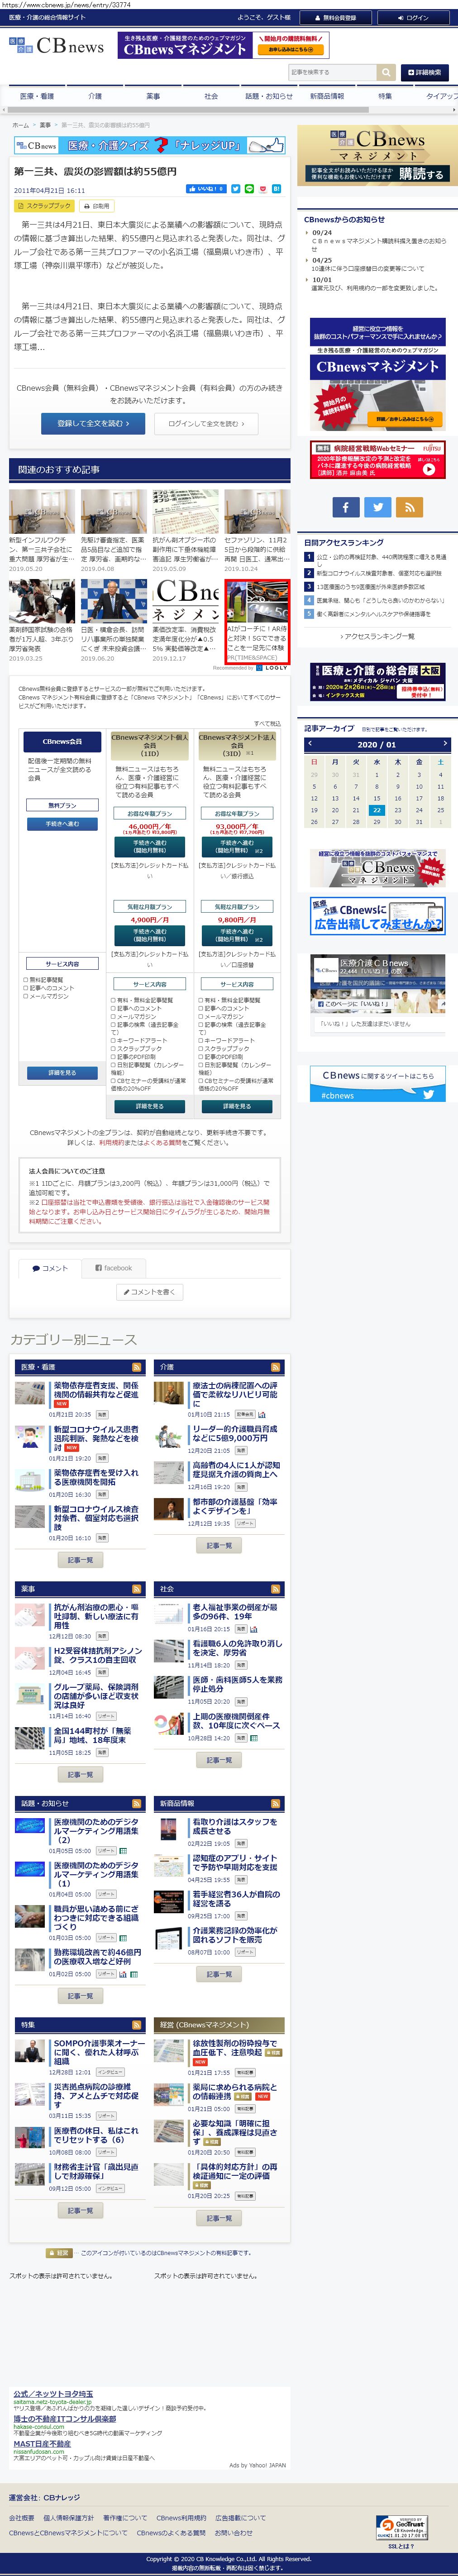Screen dimensions: 458x2576
Task: Open the 社会 navigation tab
Action: [211, 96]
